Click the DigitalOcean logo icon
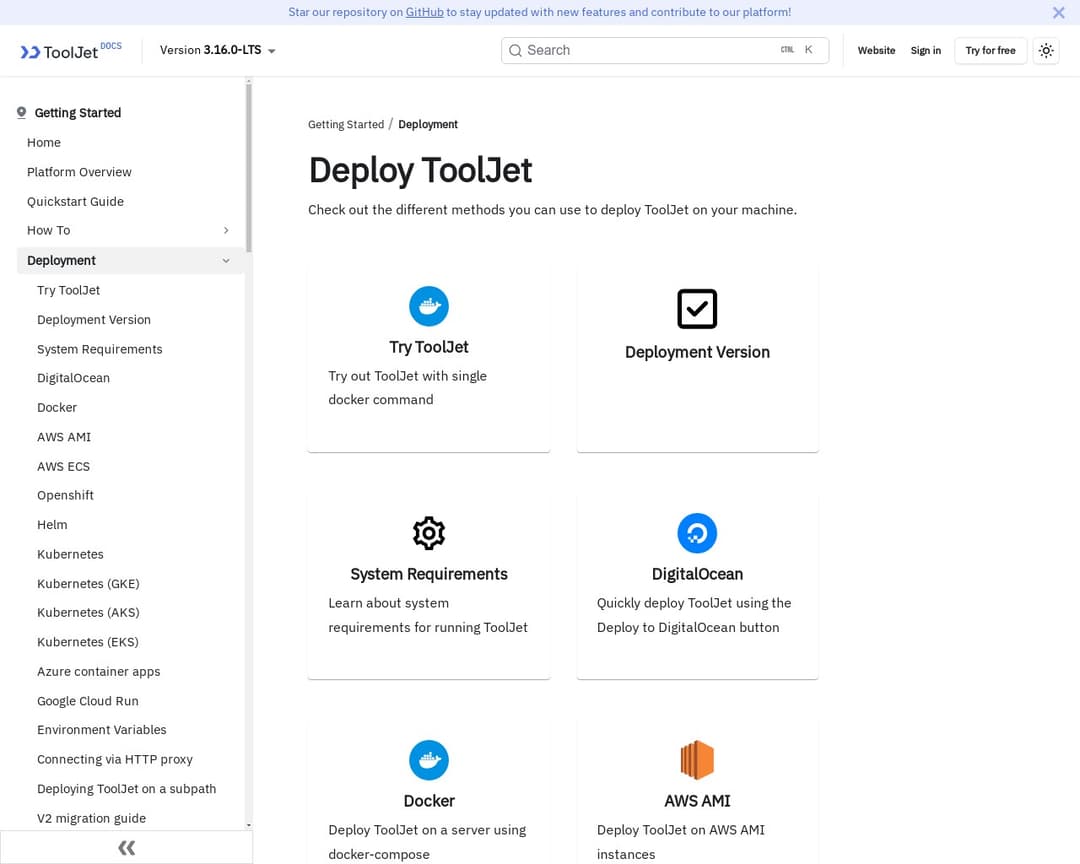Screen dimensions: 1080x864 point(697,533)
